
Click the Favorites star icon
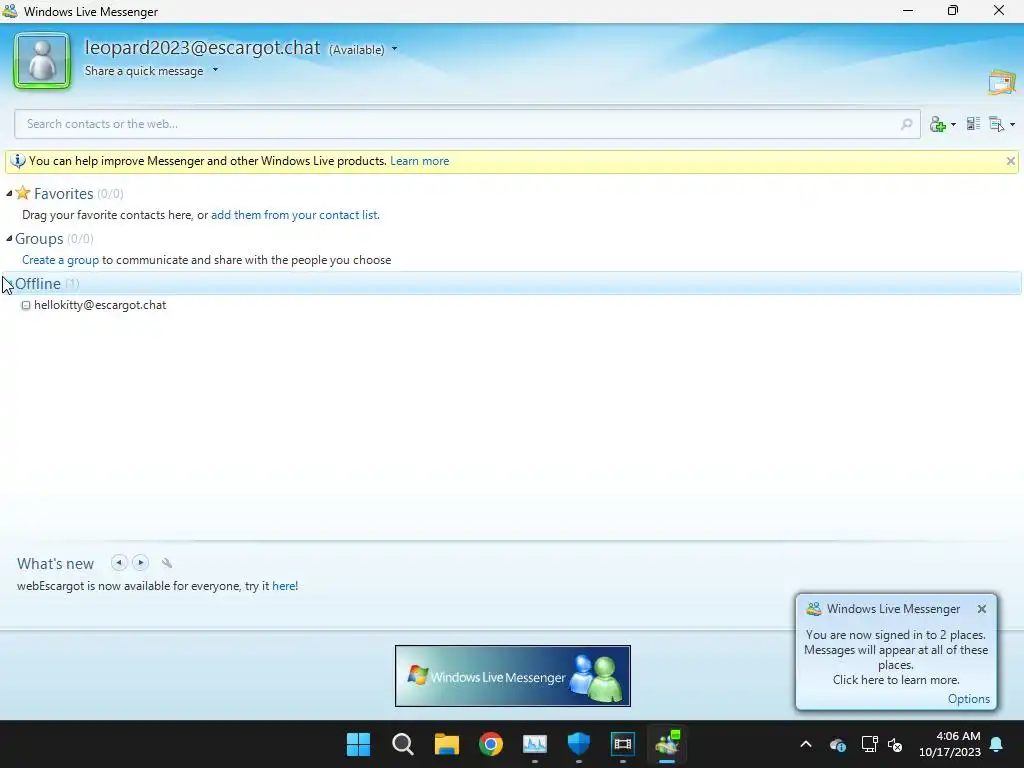(x=23, y=193)
